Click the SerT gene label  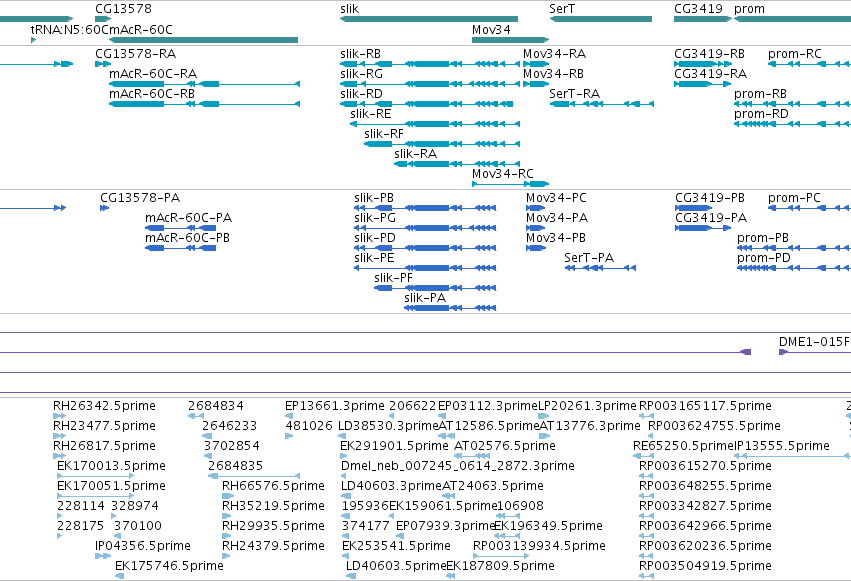click(562, 9)
